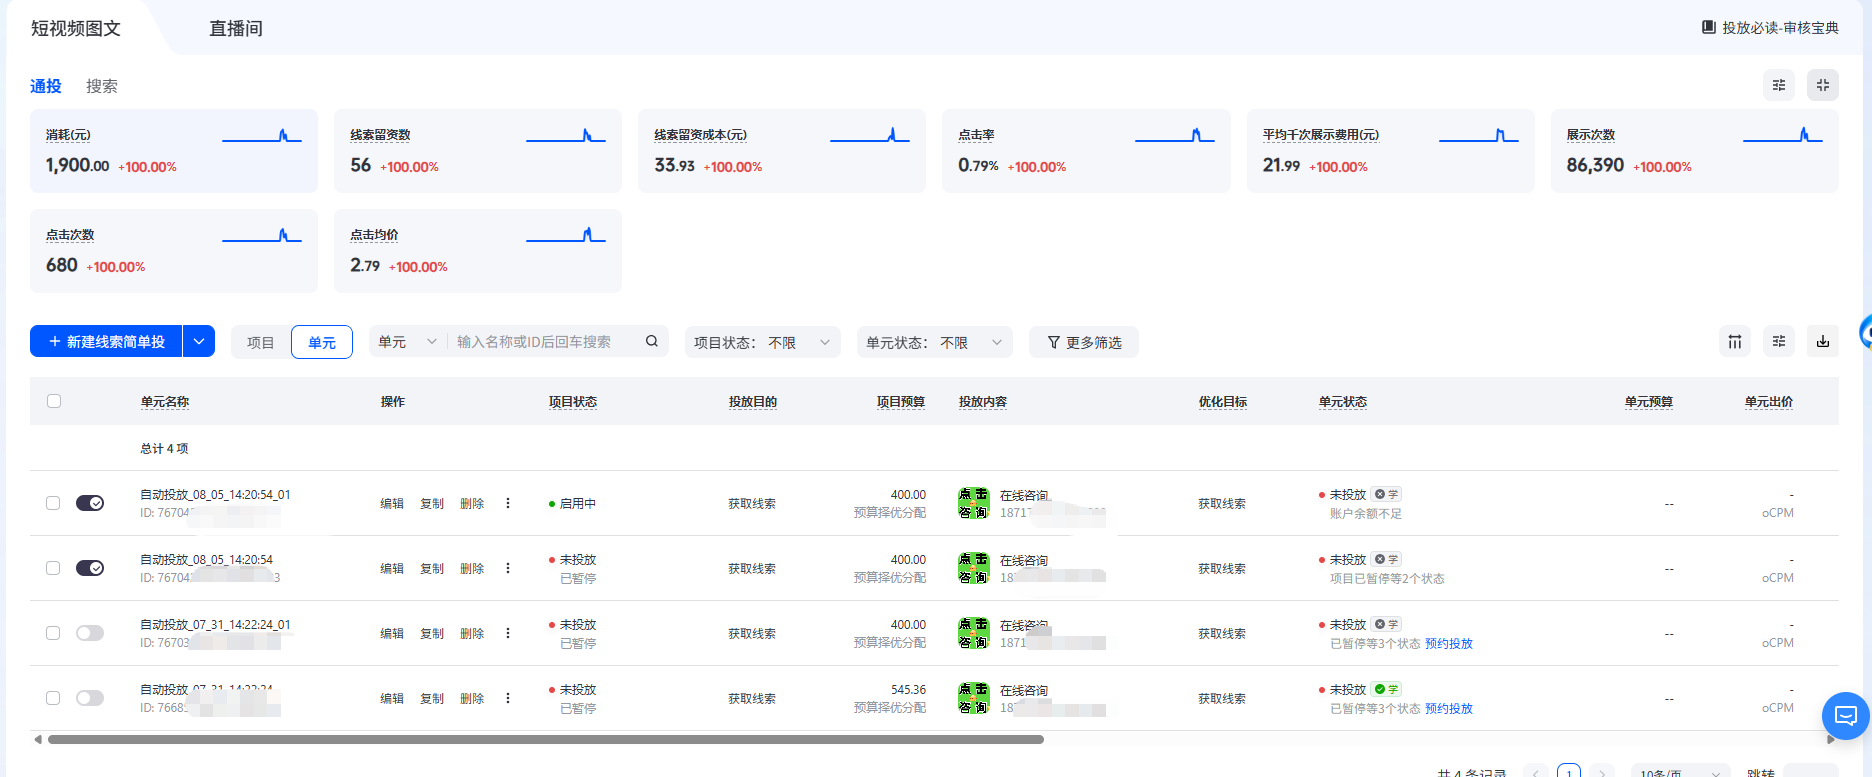Click the 单元名称 column header
The image size is (1872, 777).
(165, 401)
